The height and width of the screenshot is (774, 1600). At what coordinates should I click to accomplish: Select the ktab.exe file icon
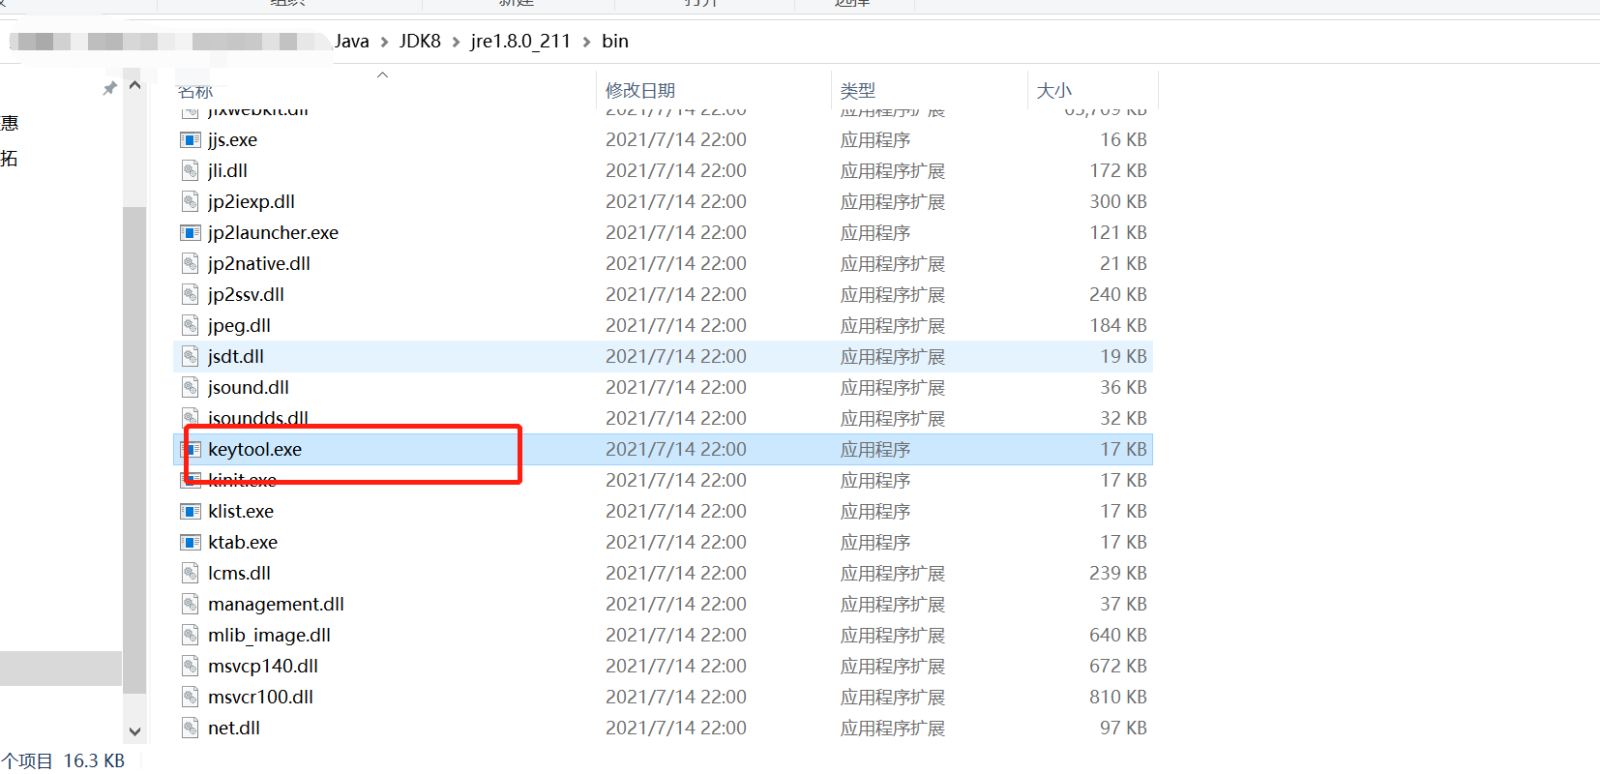(190, 543)
